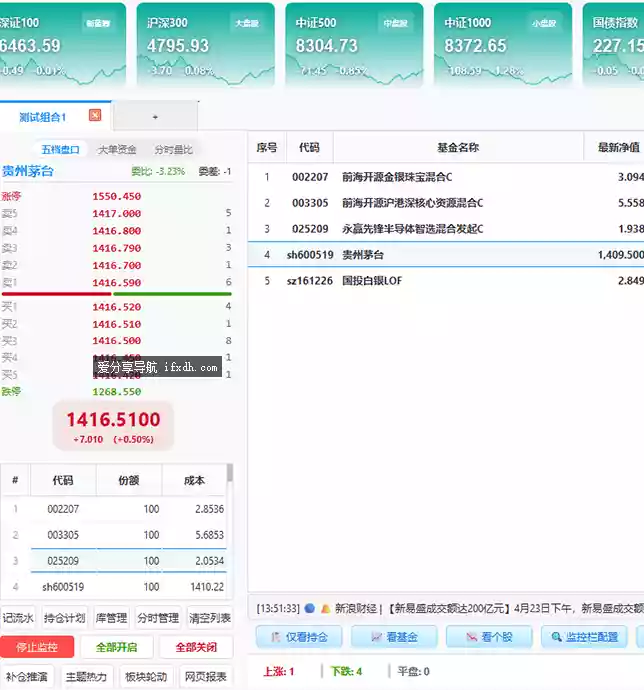The height and width of the screenshot is (690, 644).
Task: Select row 永赢先锋半导体智选混合发起C
Action: [x=446, y=229]
